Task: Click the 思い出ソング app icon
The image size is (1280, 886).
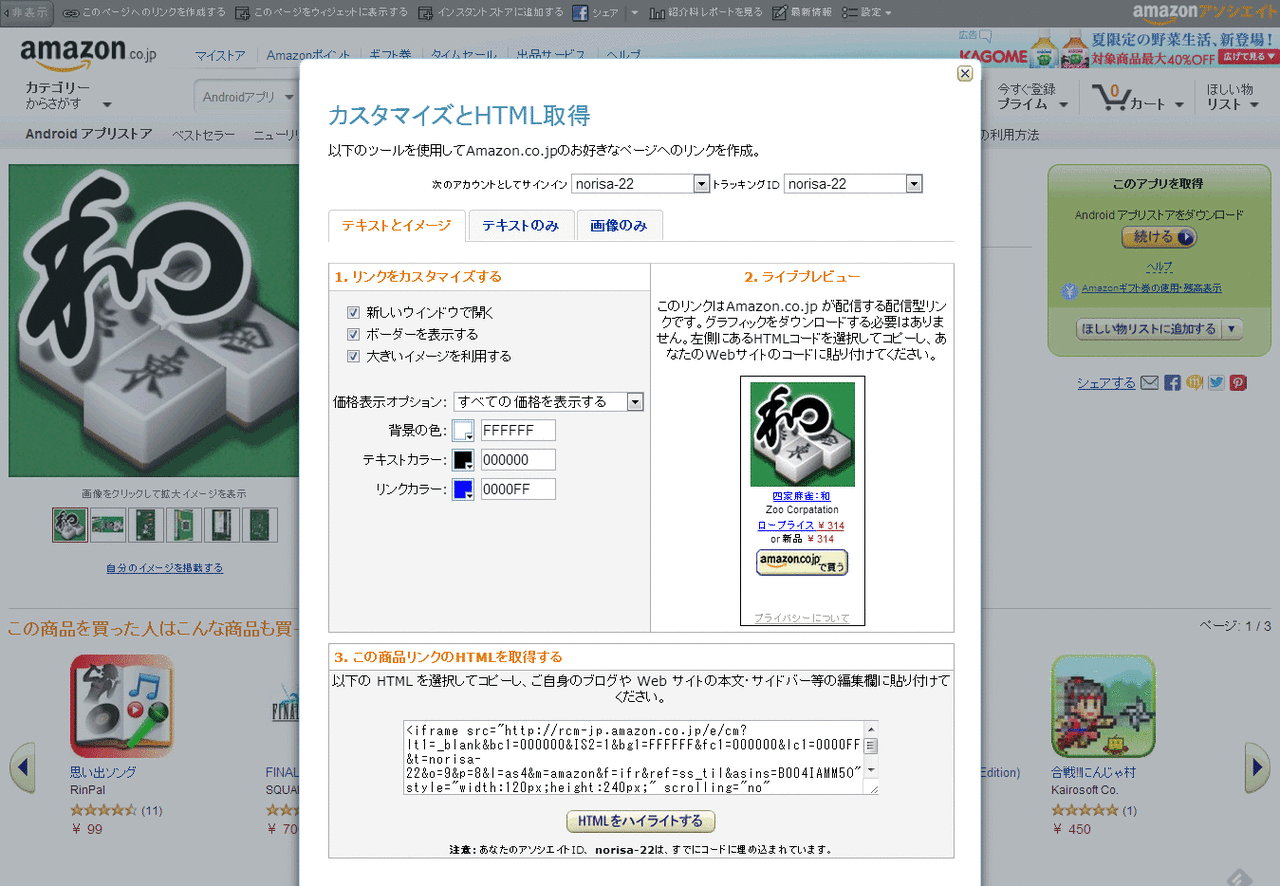Action: (121, 706)
